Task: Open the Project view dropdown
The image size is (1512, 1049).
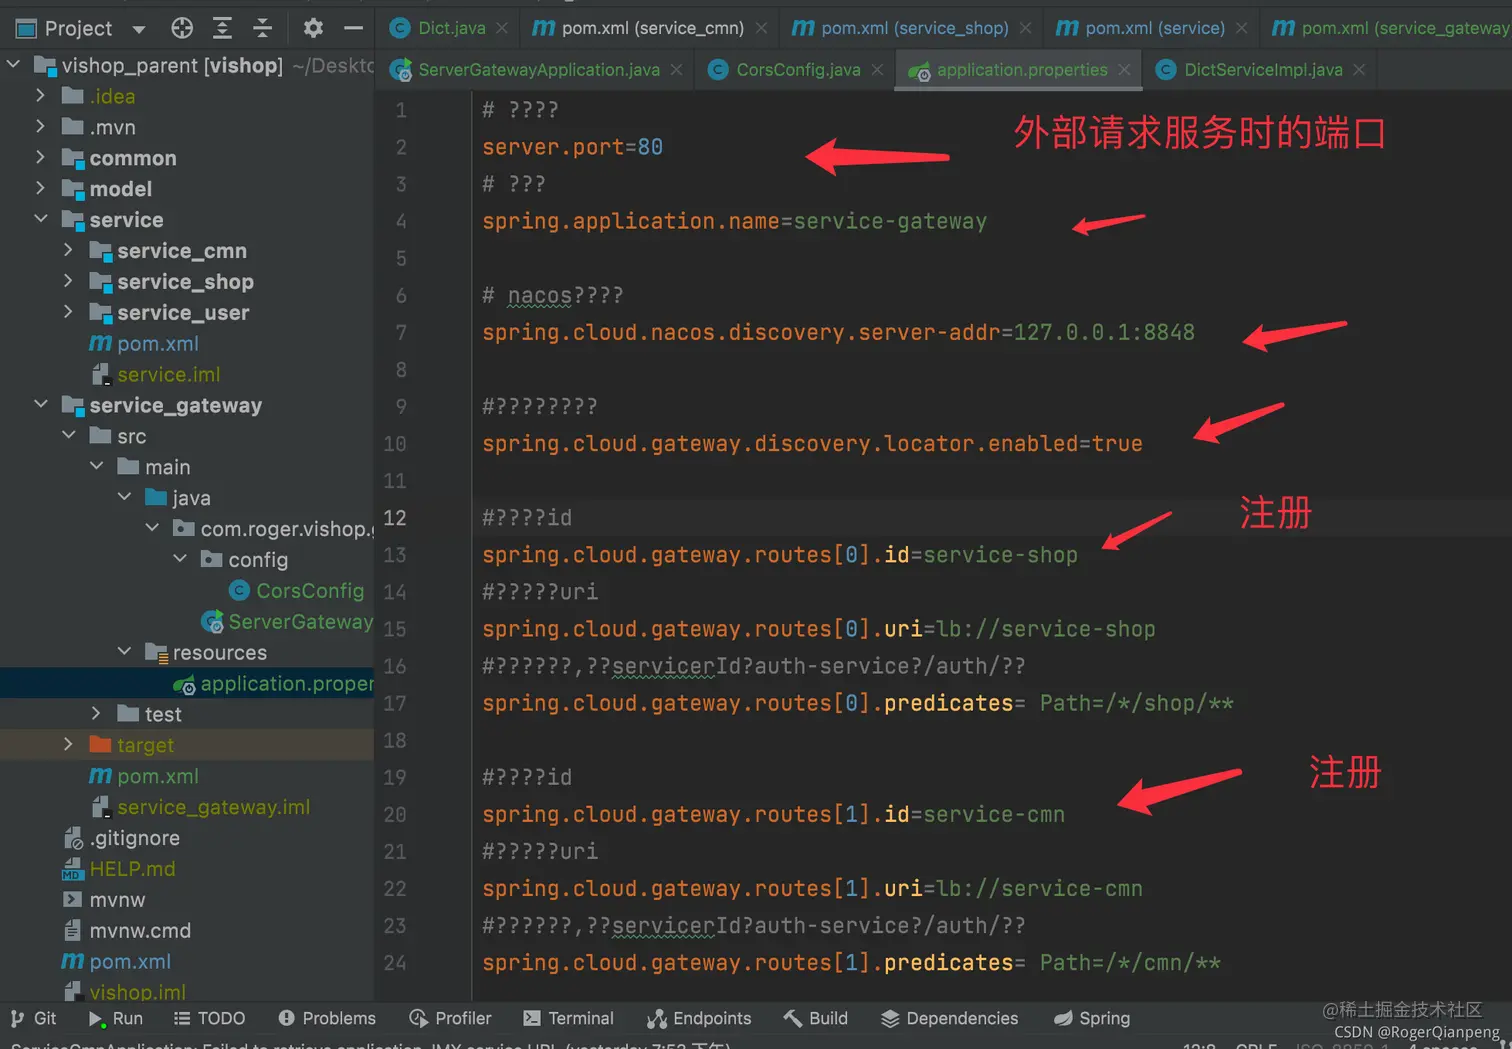Action: coord(139,29)
